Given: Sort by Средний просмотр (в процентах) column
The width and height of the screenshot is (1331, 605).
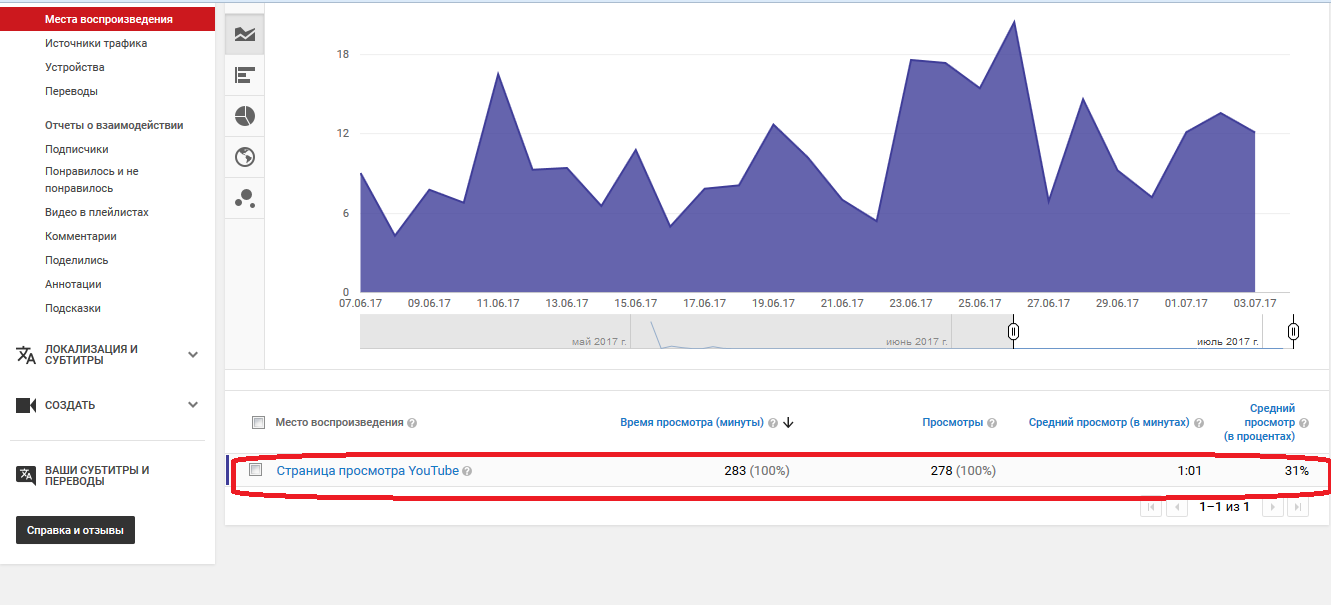Looking at the screenshot, I should [x=1260, y=422].
